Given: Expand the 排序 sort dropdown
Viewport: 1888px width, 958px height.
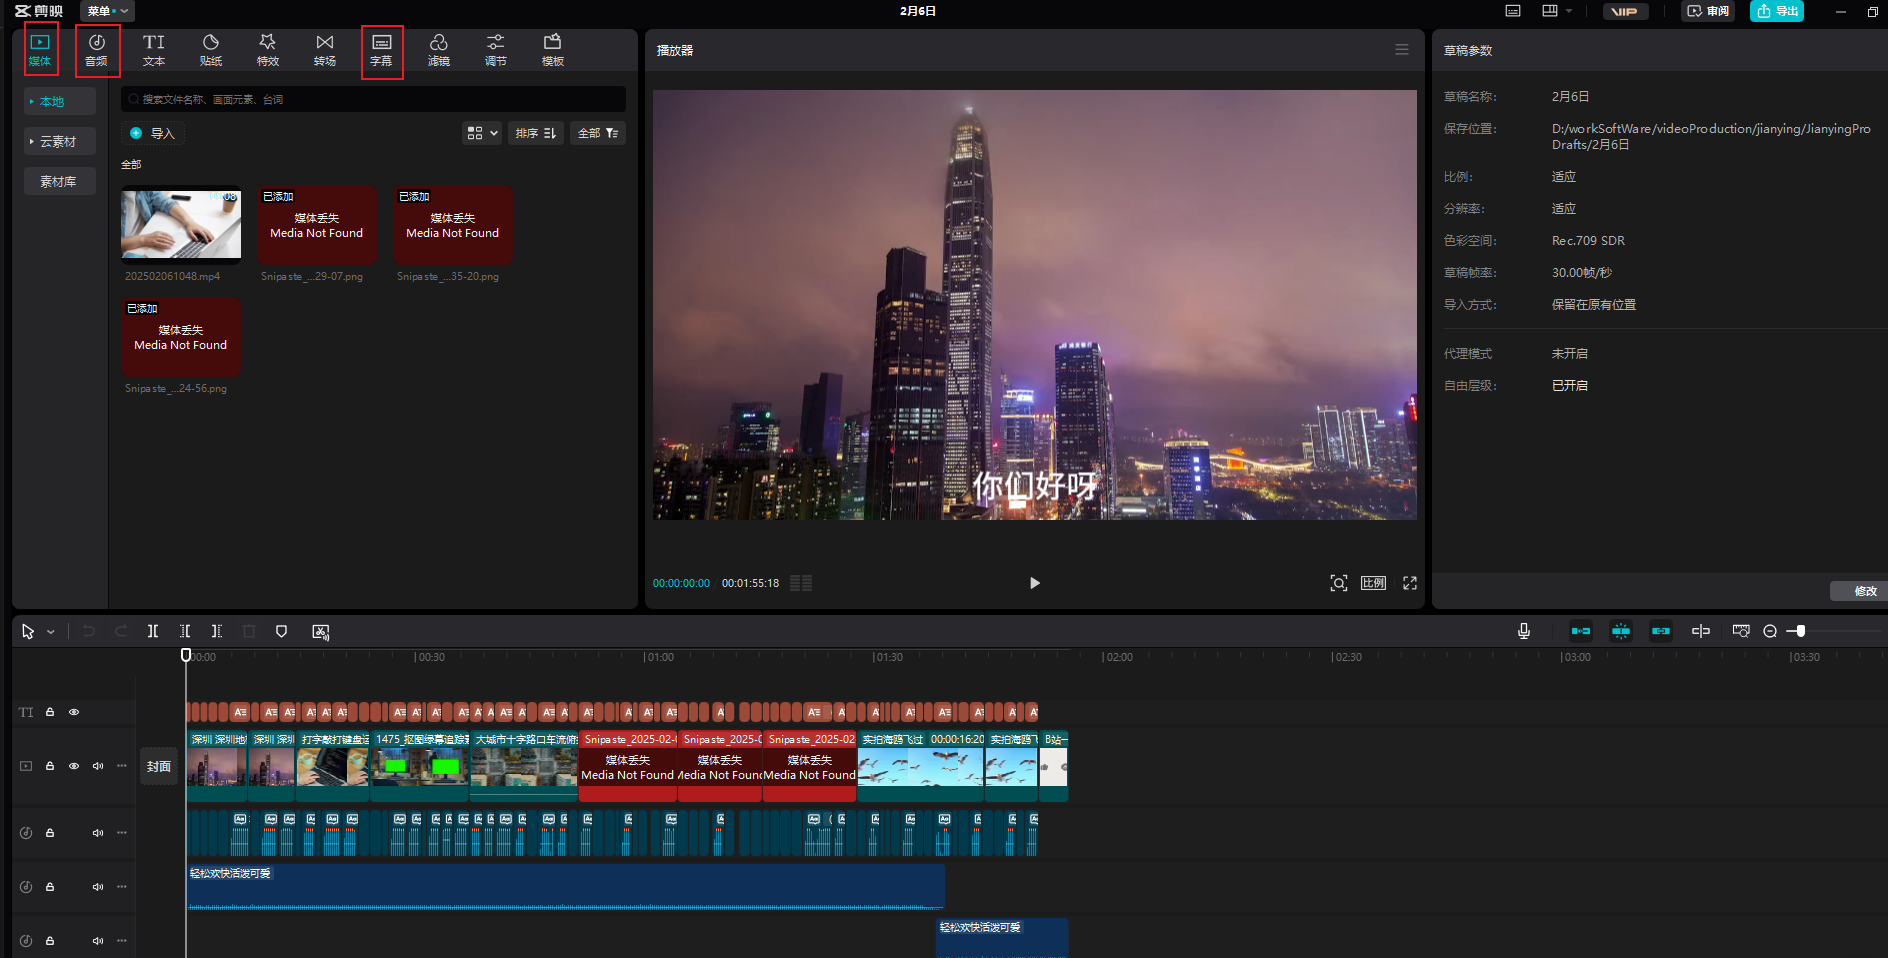Looking at the screenshot, I should click(536, 133).
